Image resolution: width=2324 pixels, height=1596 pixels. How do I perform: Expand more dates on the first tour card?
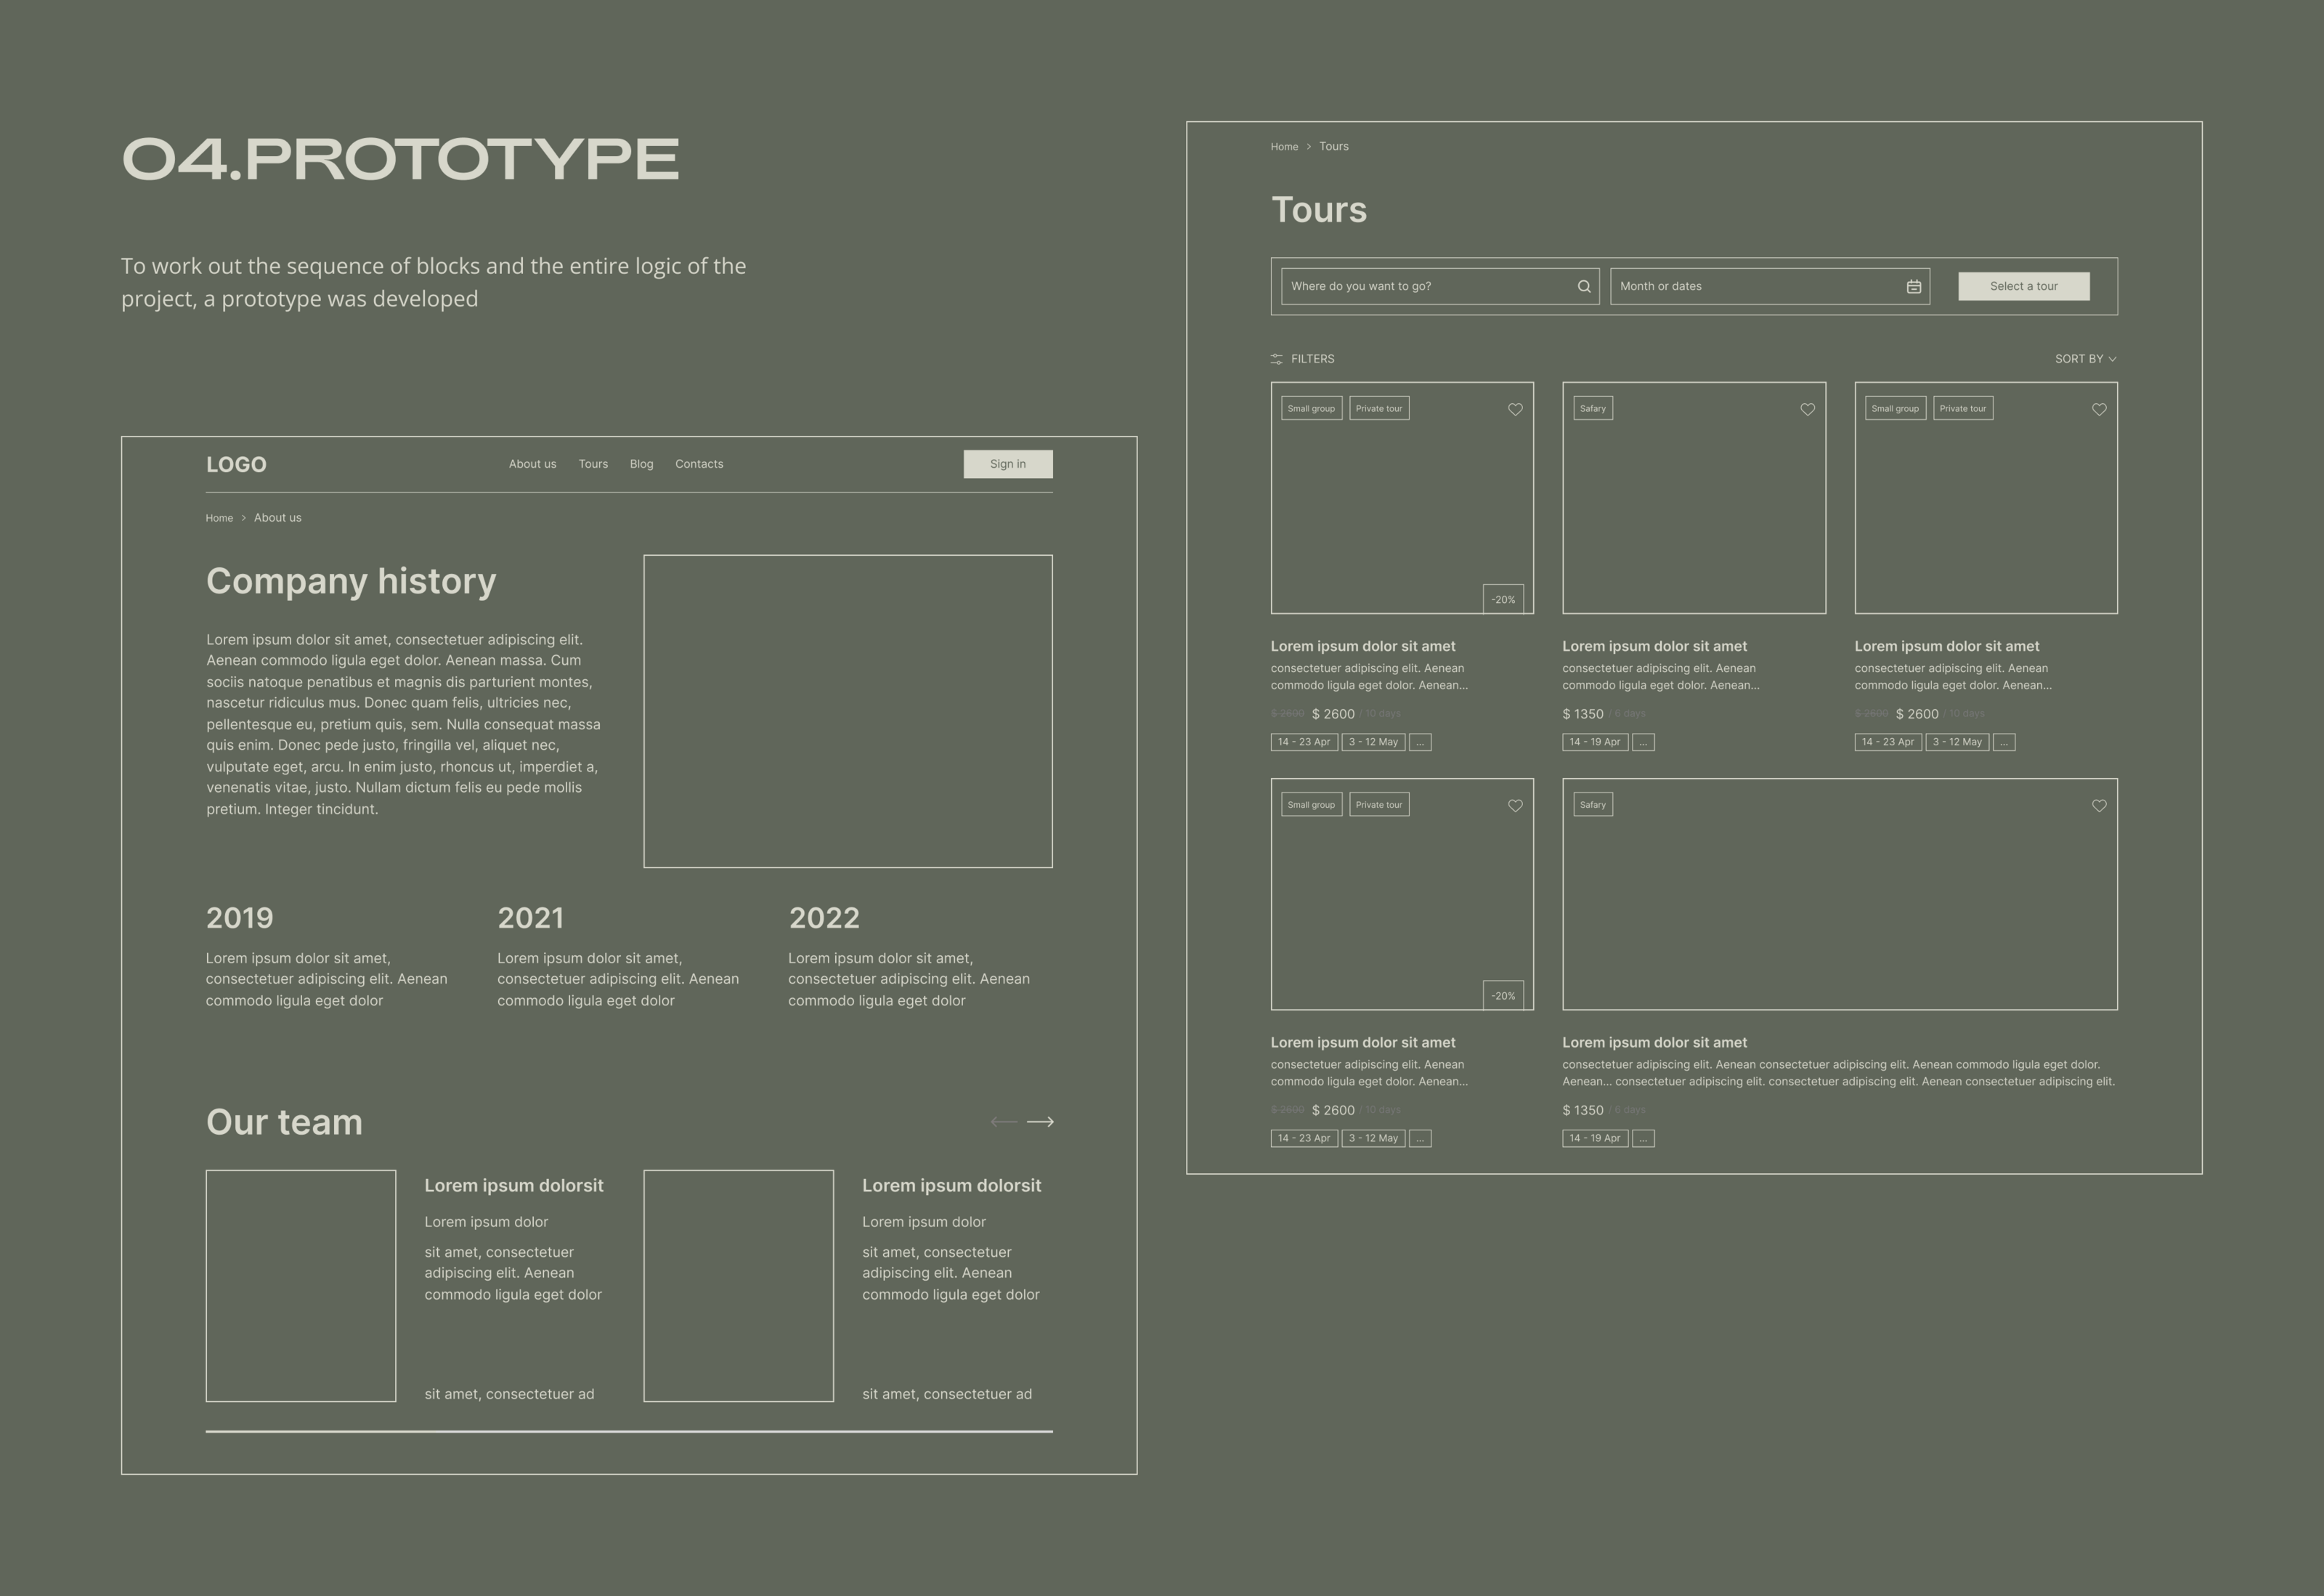1420,742
